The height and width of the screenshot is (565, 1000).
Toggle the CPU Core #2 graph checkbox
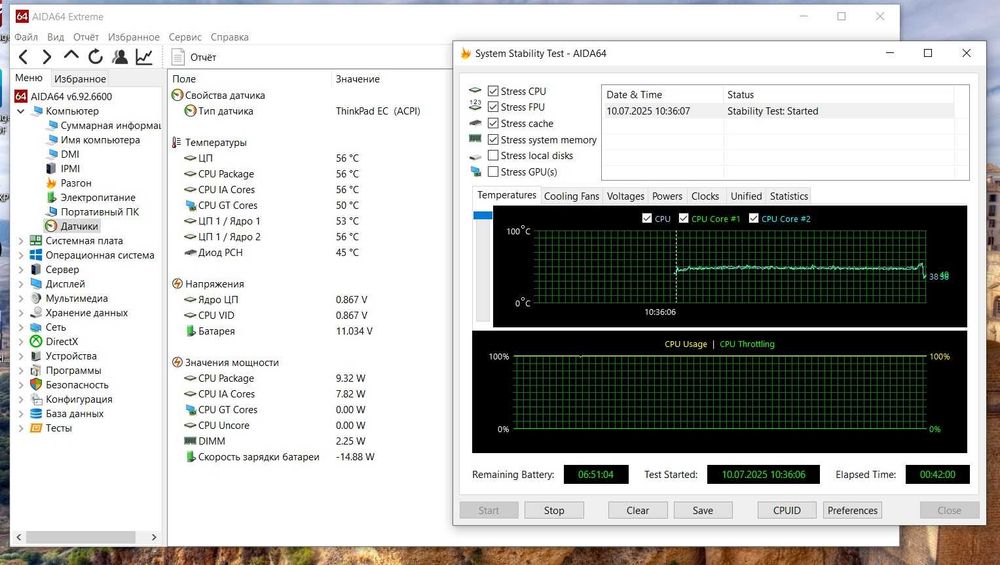(754, 218)
